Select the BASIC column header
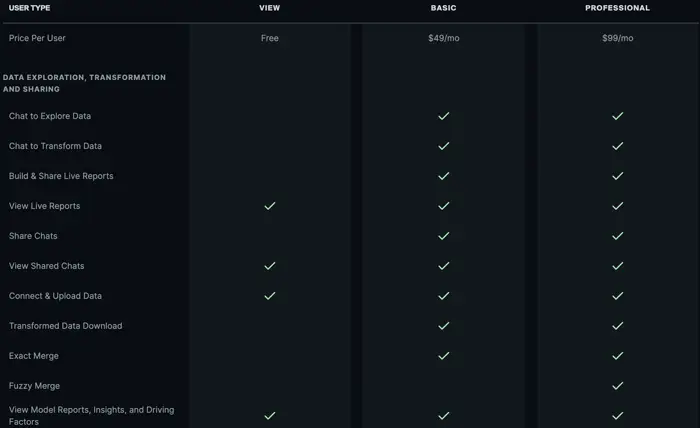700x428 pixels. (x=443, y=8)
